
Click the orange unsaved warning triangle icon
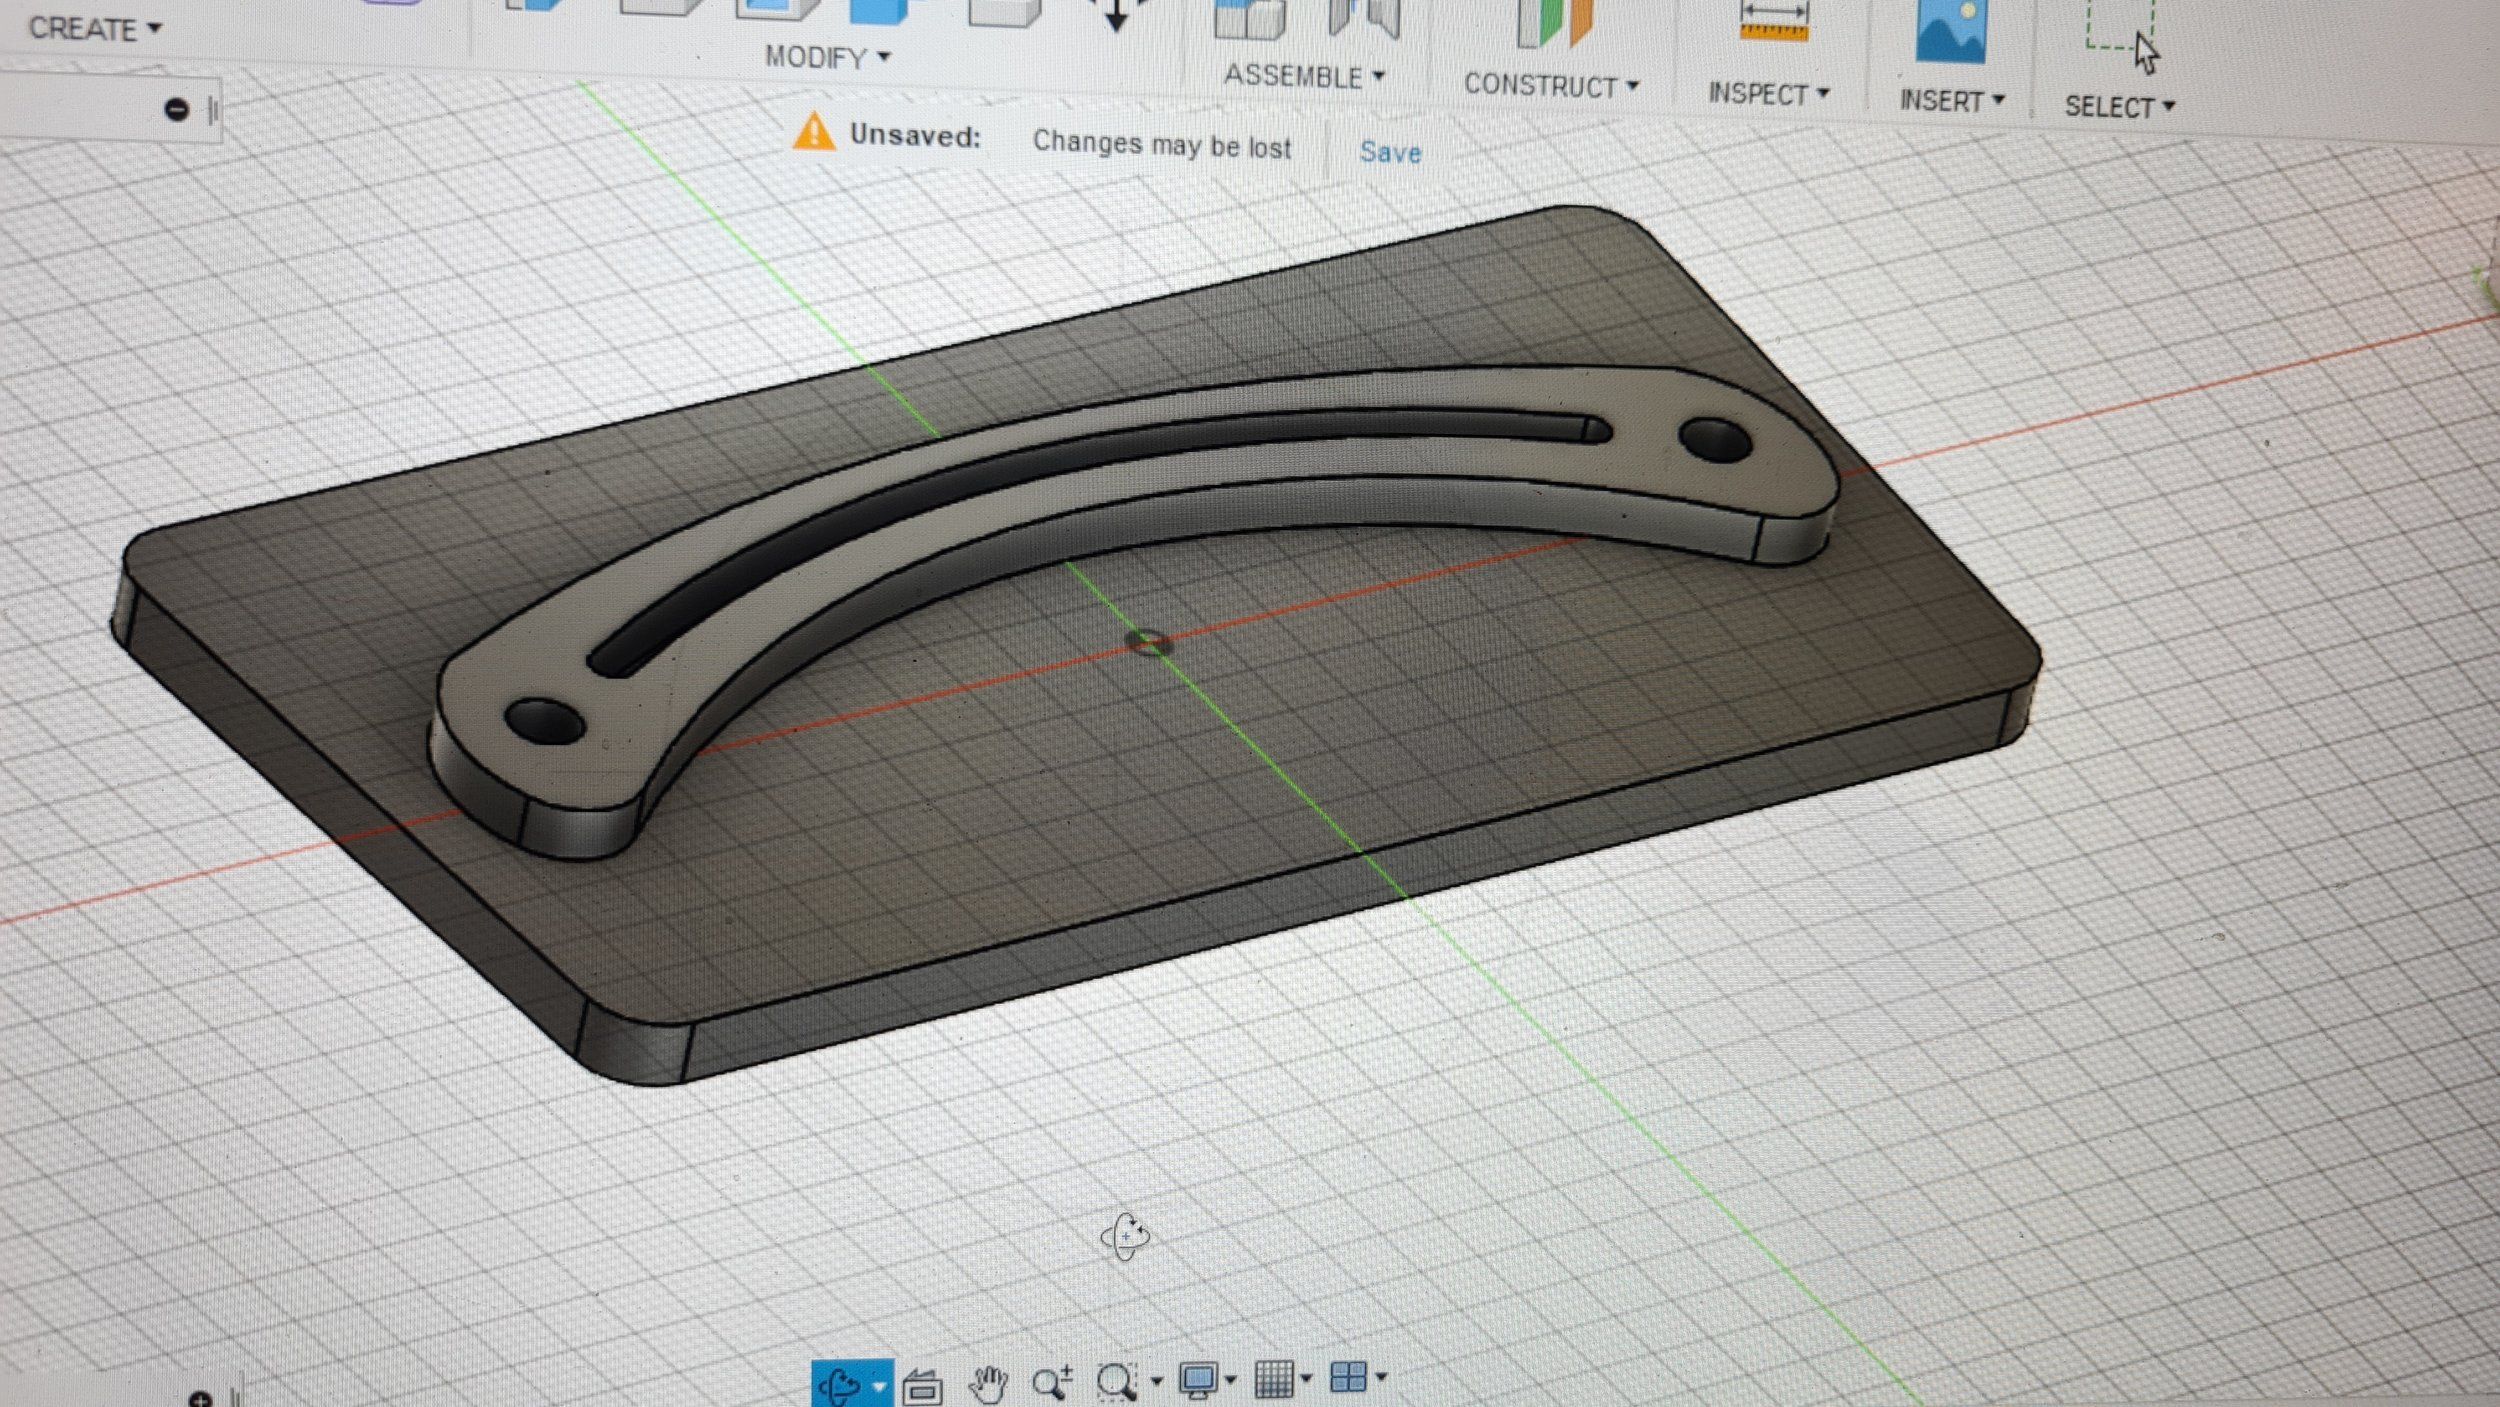coord(813,132)
